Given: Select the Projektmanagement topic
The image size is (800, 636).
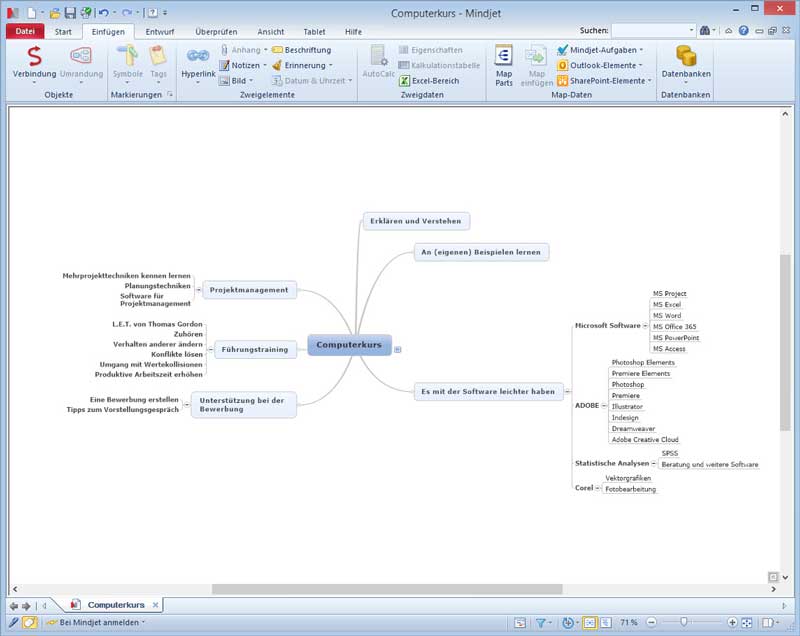Looking at the screenshot, I should coord(249,290).
